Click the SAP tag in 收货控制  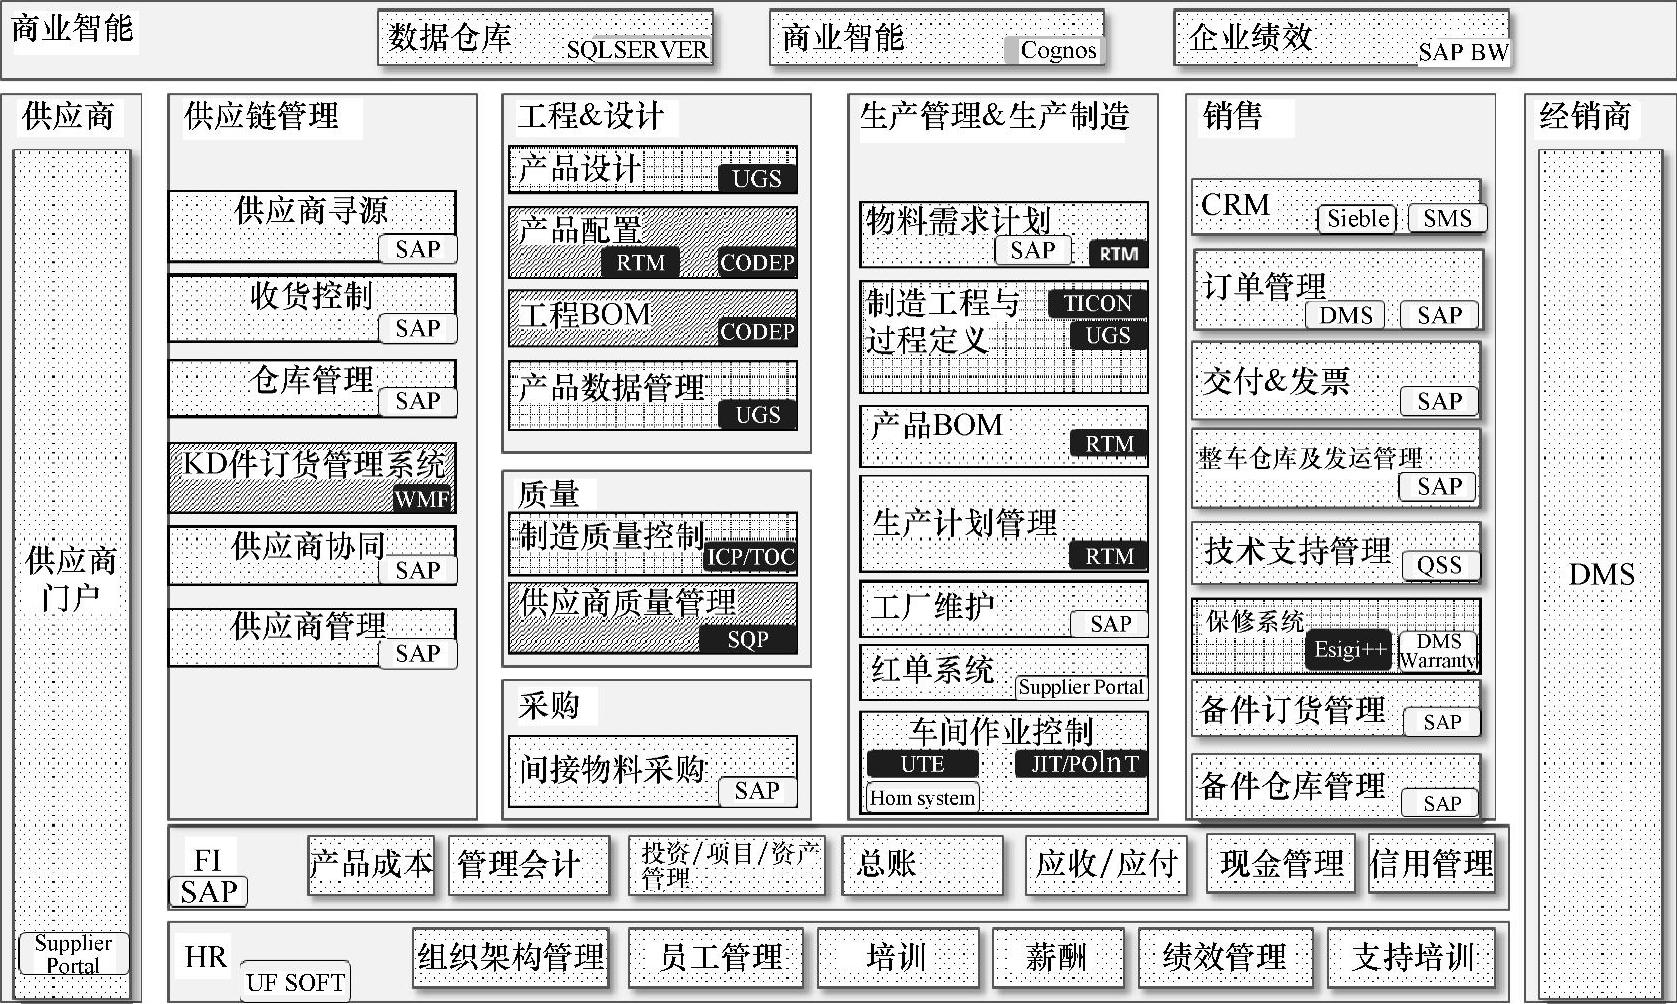[x=418, y=328]
